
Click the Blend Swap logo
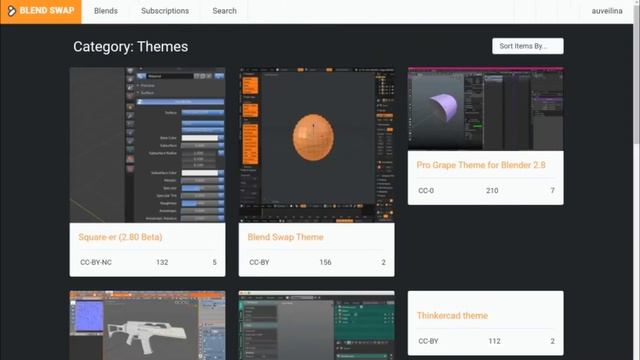(x=41, y=11)
